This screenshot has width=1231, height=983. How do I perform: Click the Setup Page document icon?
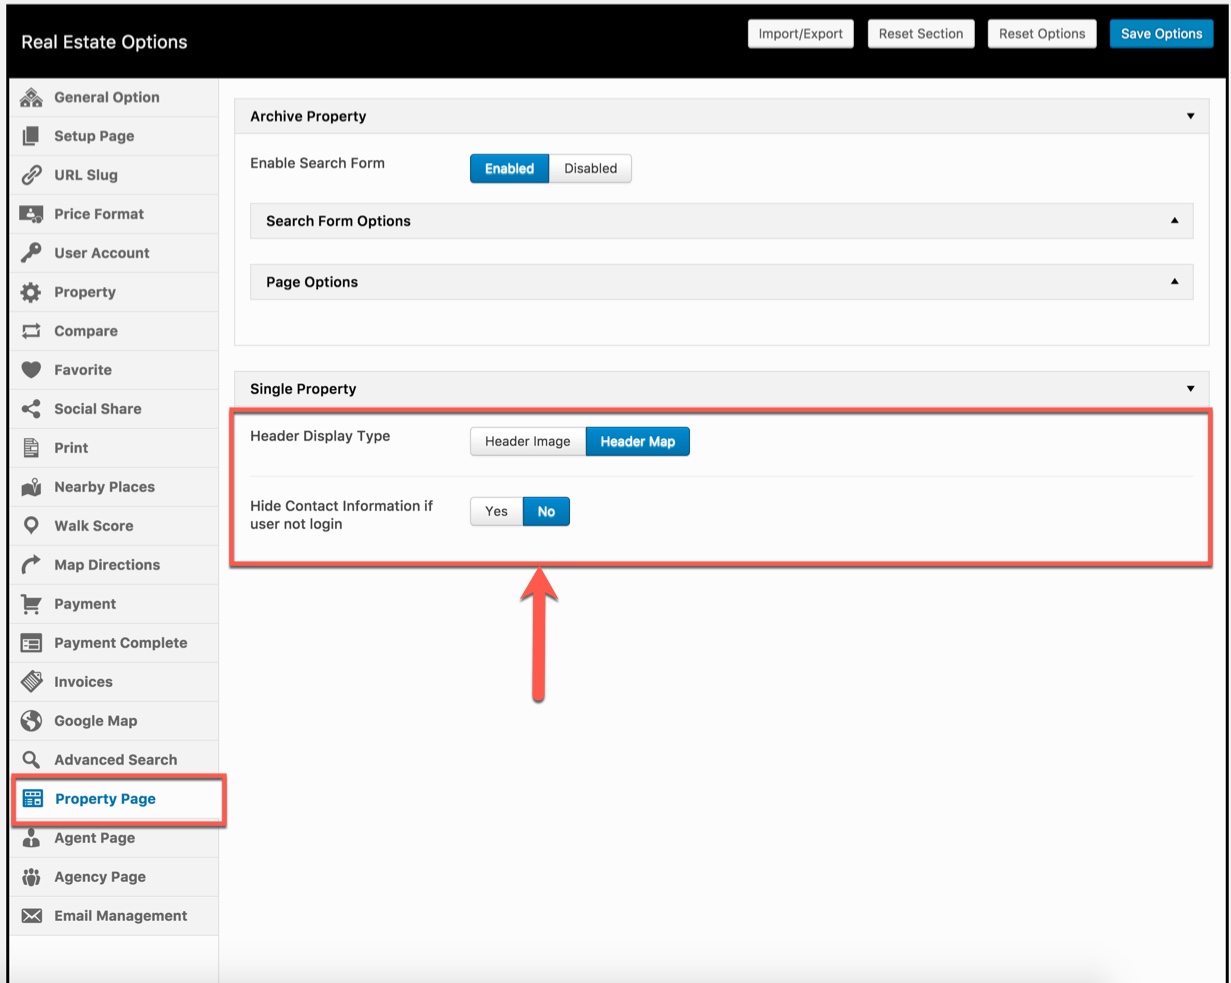(31, 136)
